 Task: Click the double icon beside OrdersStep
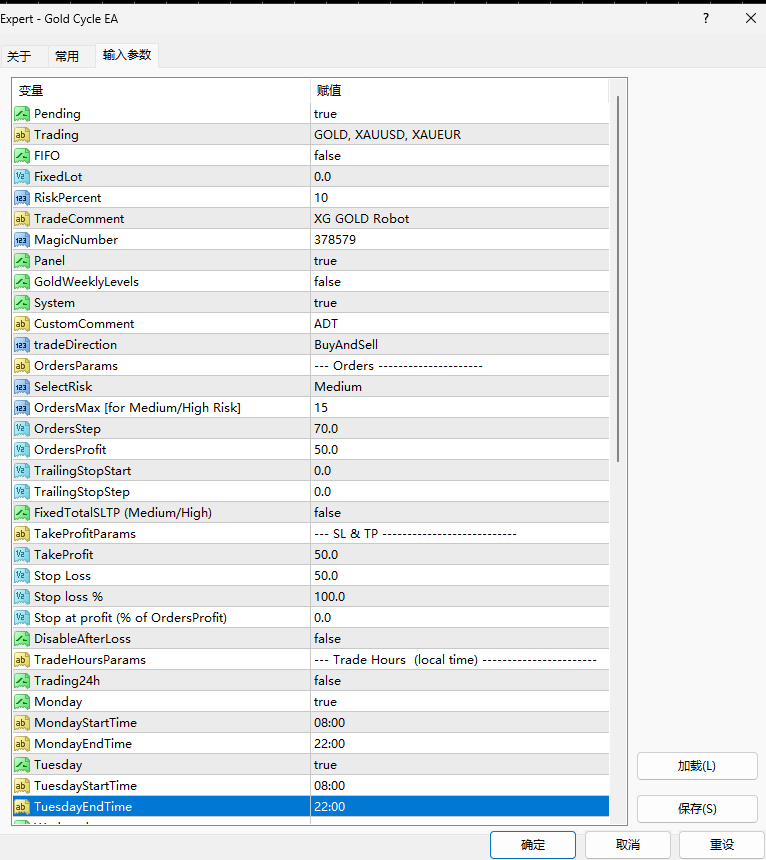coord(22,429)
